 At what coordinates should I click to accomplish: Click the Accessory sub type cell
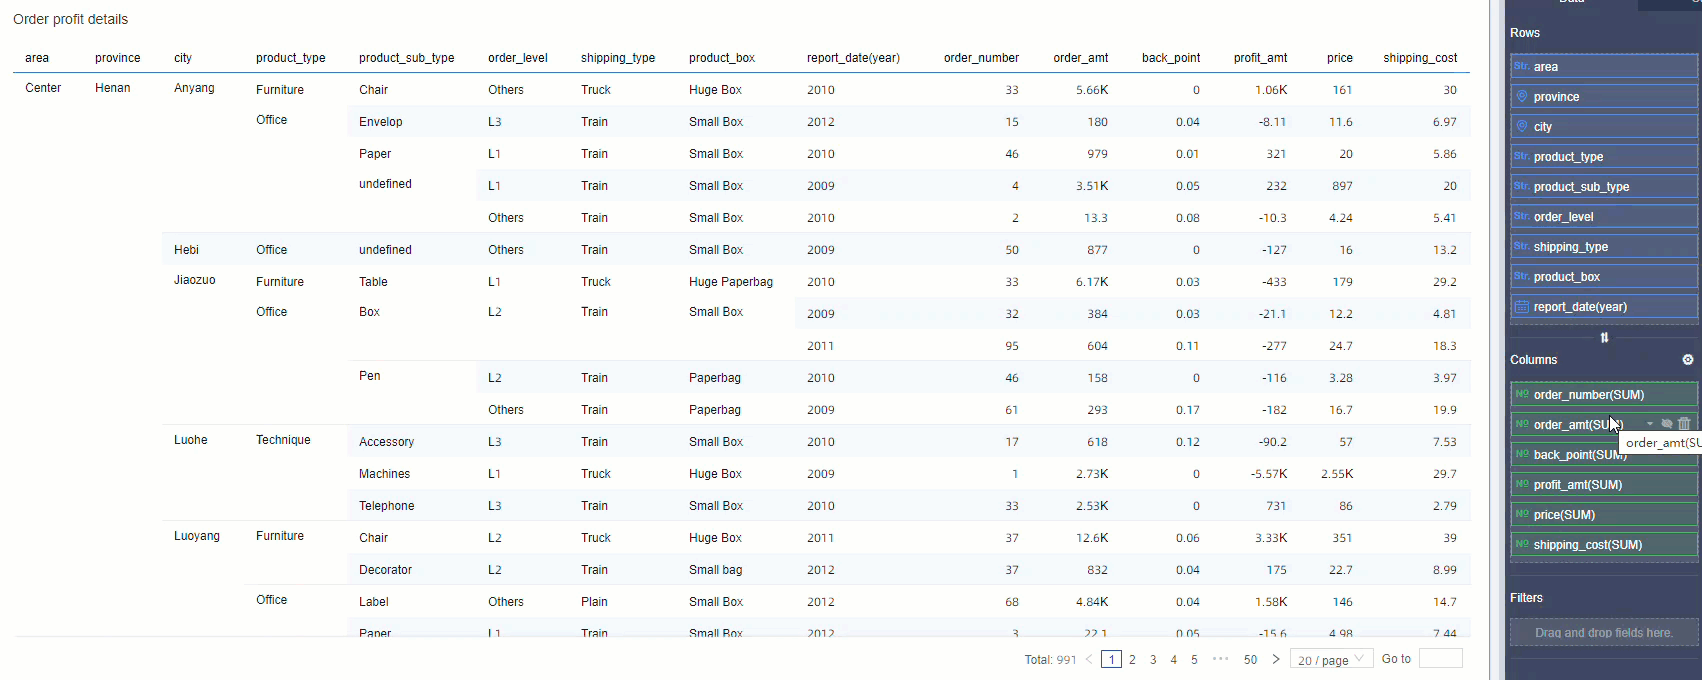coord(387,442)
